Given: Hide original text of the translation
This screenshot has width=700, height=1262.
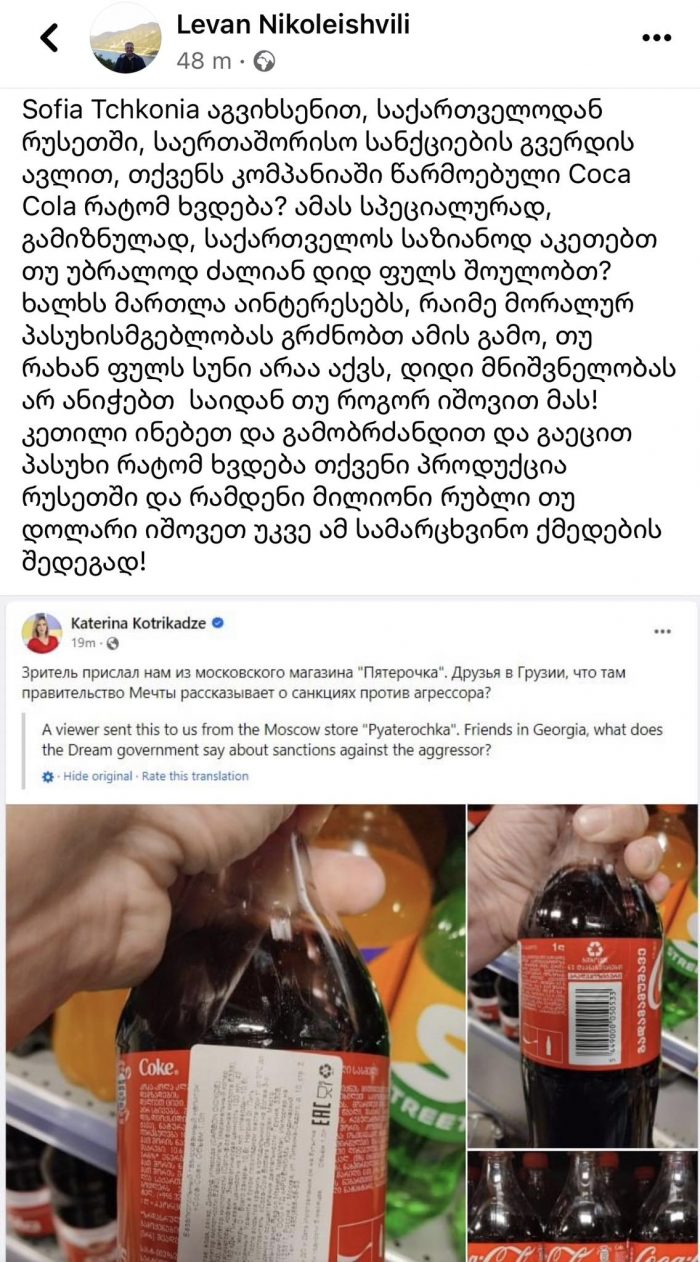Looking at the screenshot, I should [x=99, y=776].
